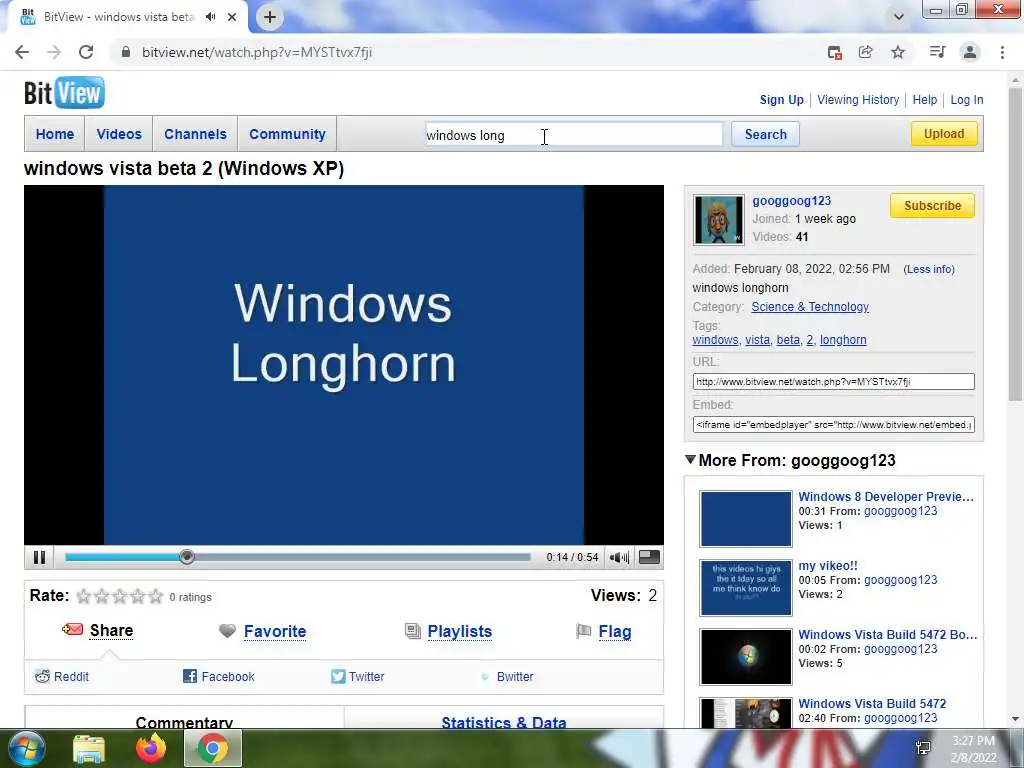Click the longhorn tag
Viewport: 1024px width, 768px height.
point(843,340)
